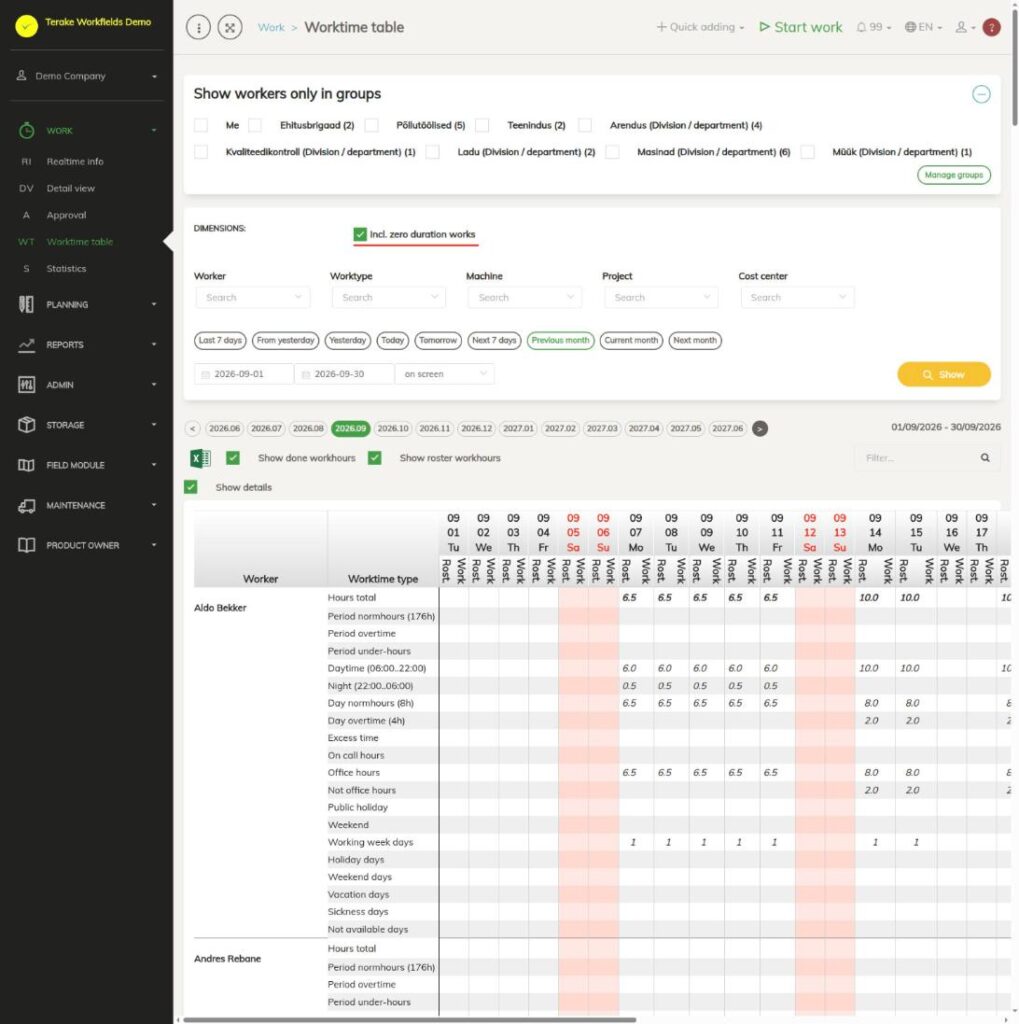Click calendar icon in end date field
The image size is (1019, 1024).
pos(305,374)
